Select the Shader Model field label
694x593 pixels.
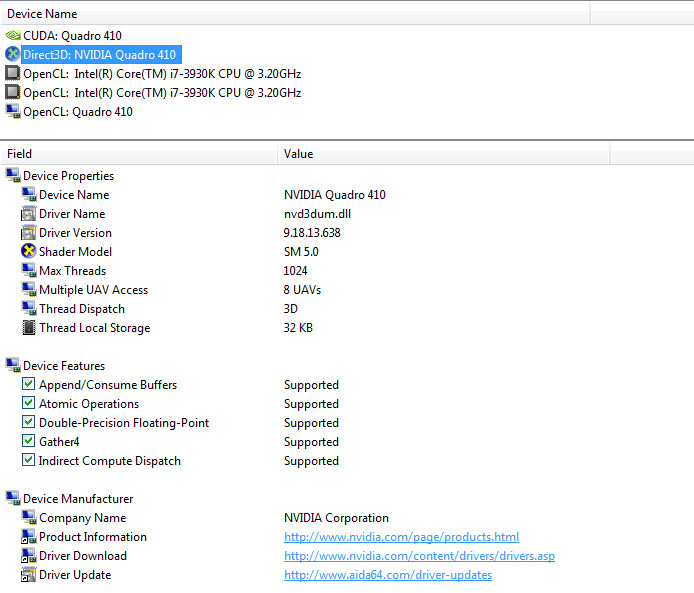(x=75, y=251)
